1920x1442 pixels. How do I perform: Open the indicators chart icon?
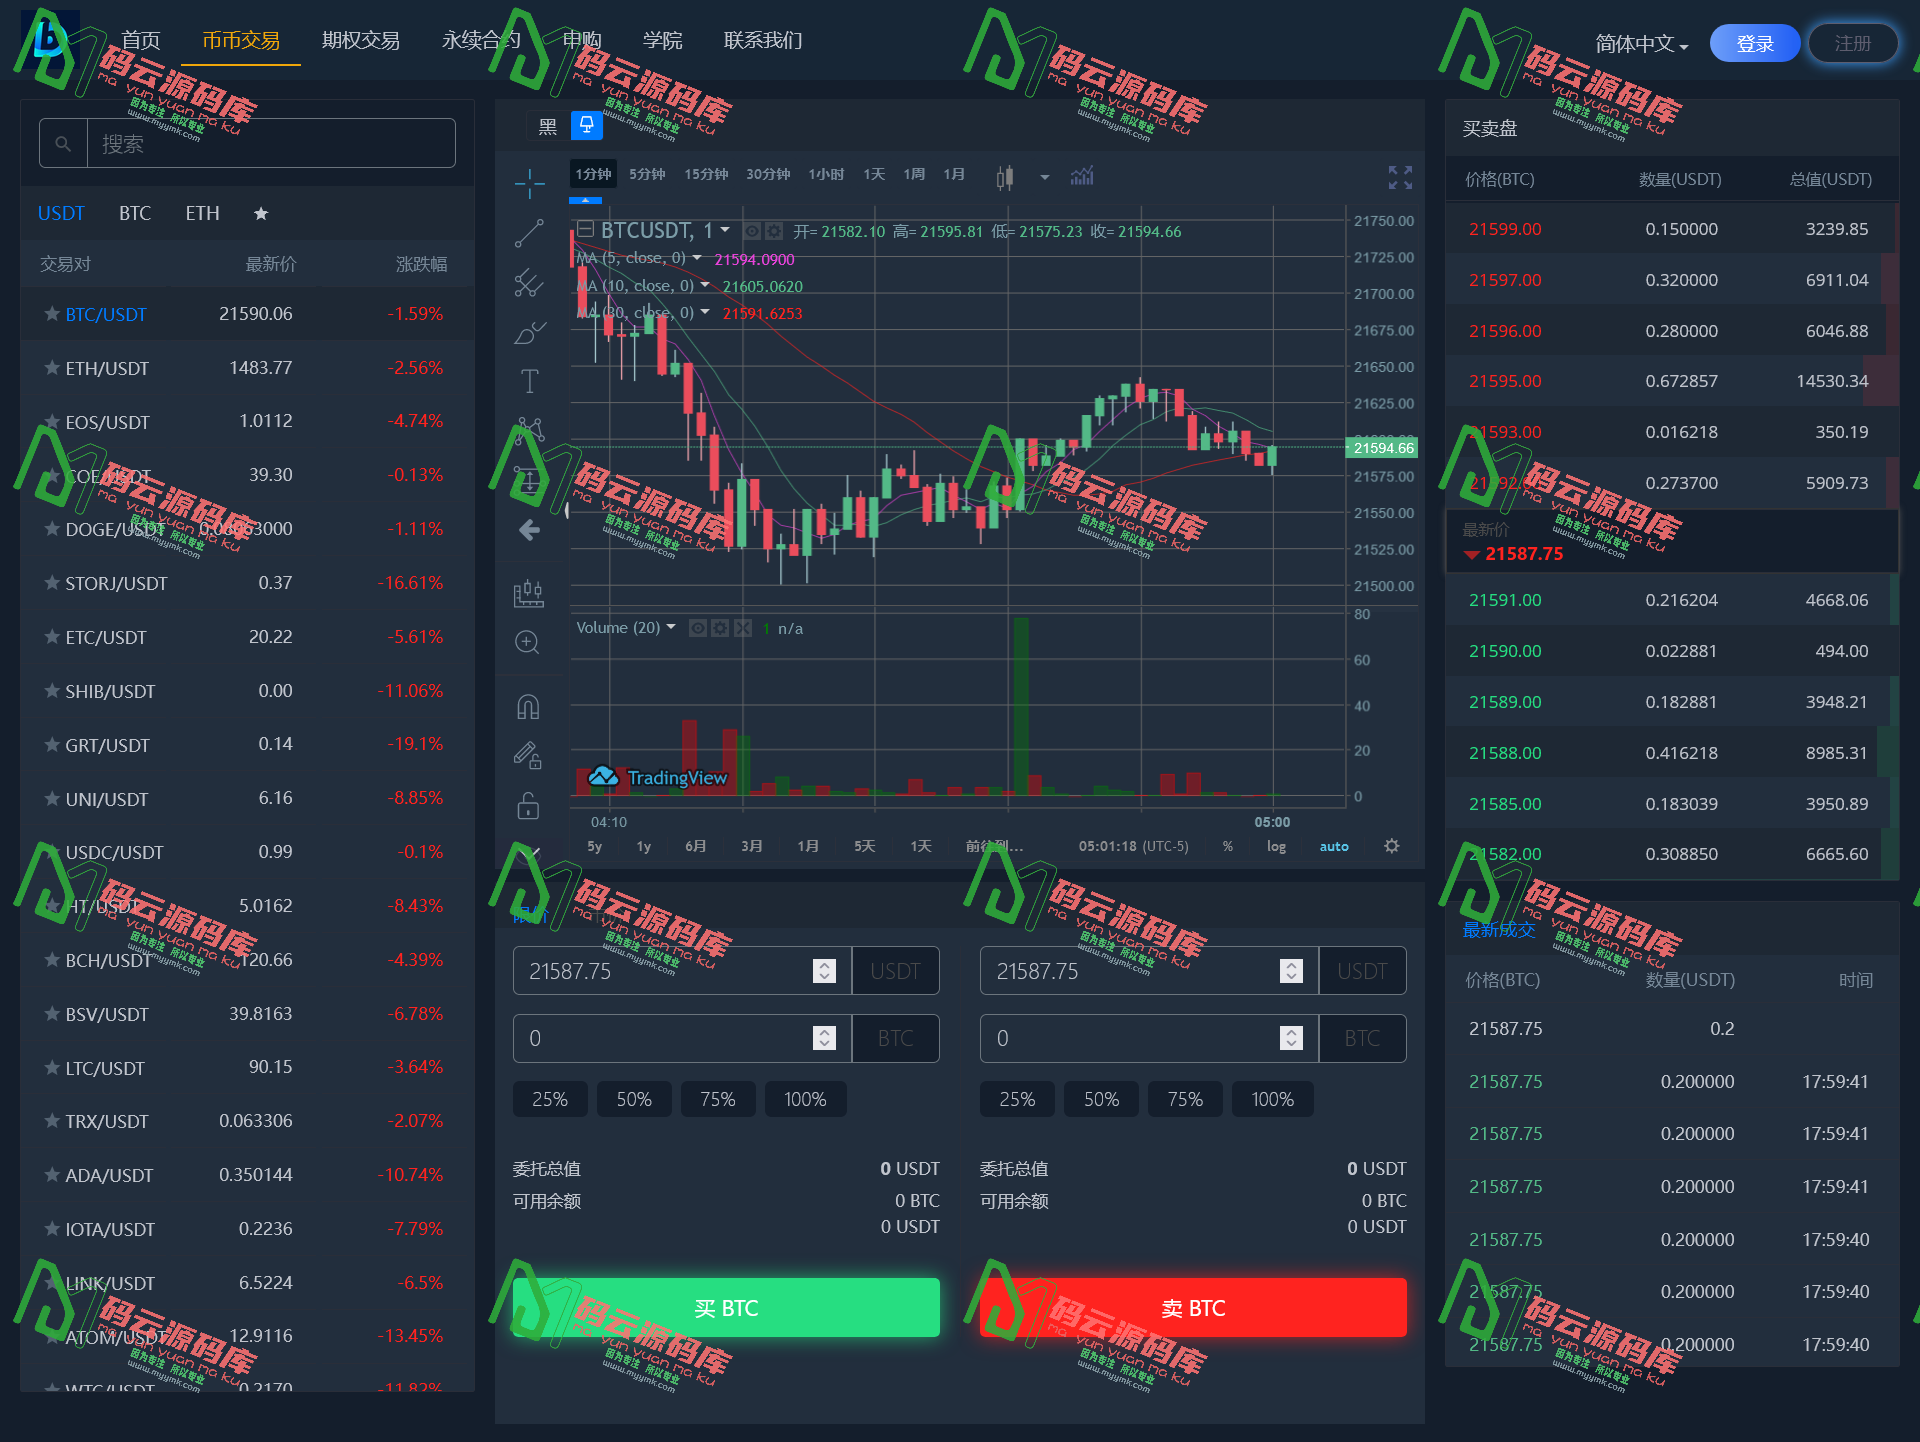[1082, 177]
